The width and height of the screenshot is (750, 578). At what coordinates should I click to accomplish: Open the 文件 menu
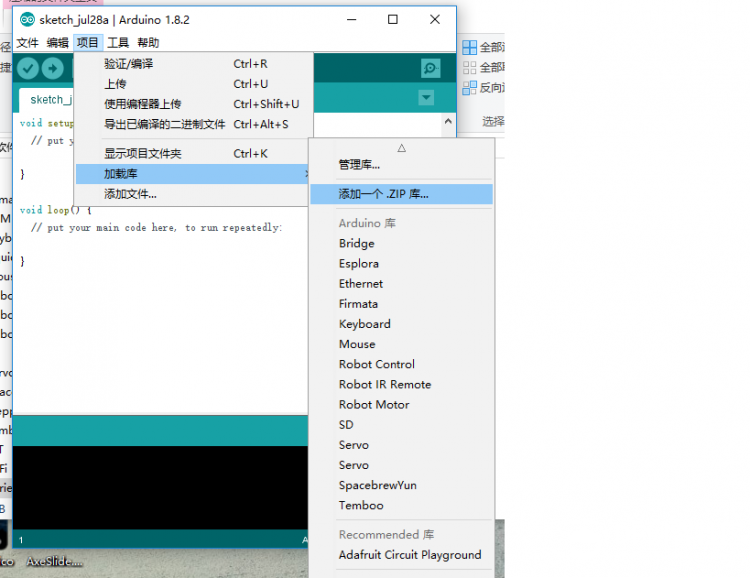[27, 43]
